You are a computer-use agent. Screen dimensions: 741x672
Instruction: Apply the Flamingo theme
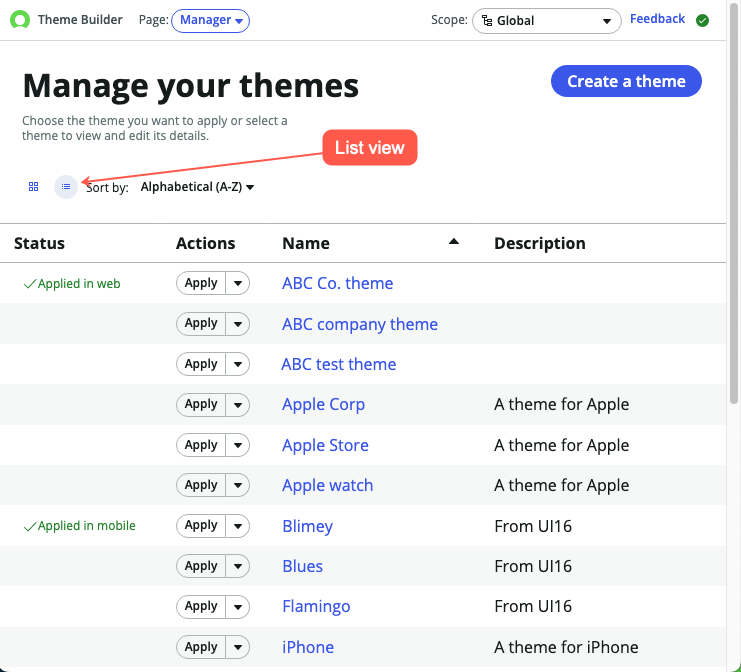[201, 607]
